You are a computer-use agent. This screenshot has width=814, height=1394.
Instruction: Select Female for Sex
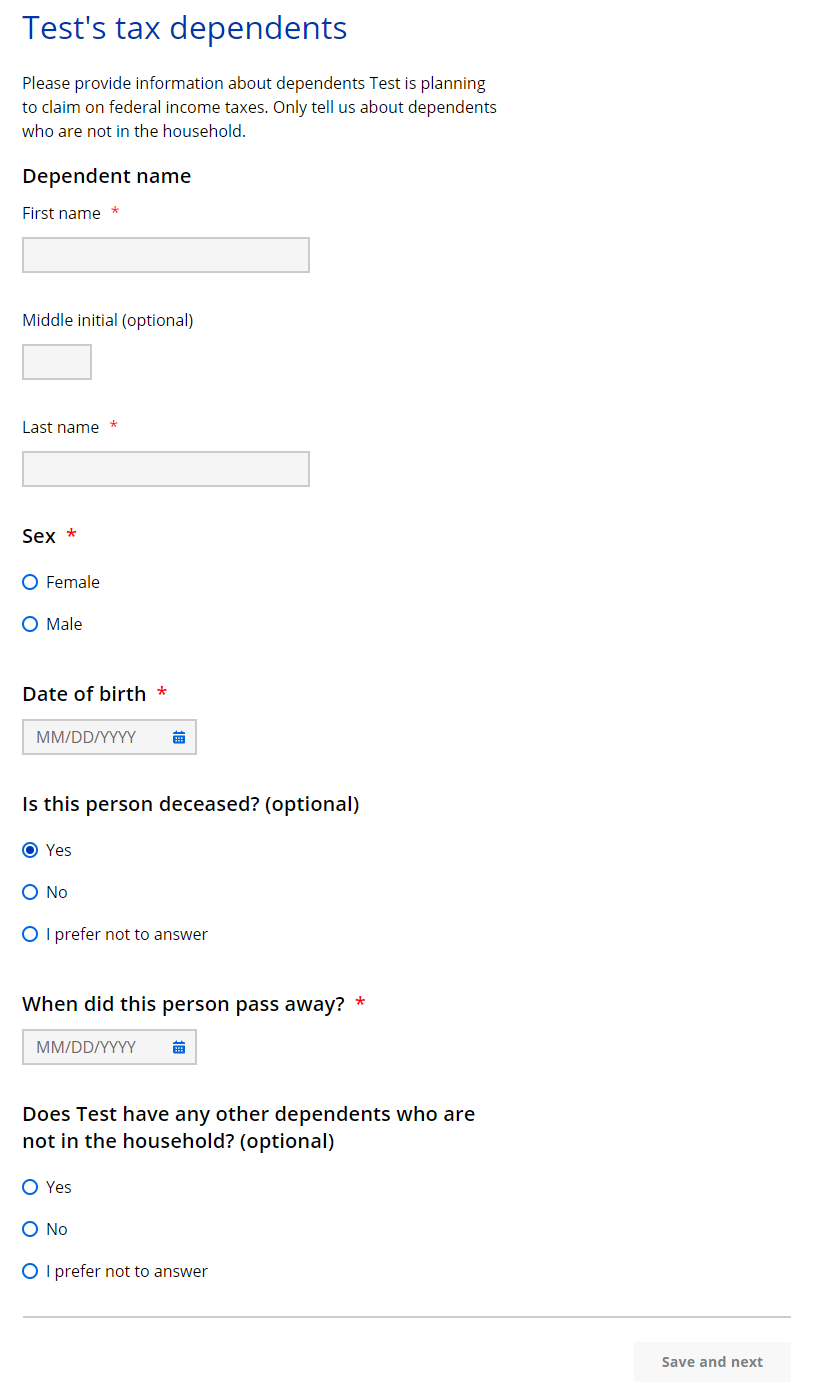[x=30, y=582]
